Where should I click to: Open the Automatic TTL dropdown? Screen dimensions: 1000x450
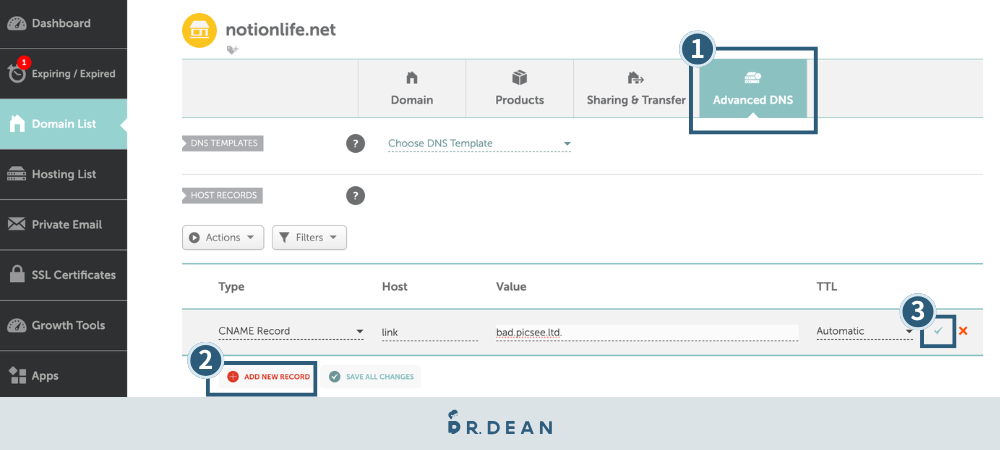coord(865,331)
